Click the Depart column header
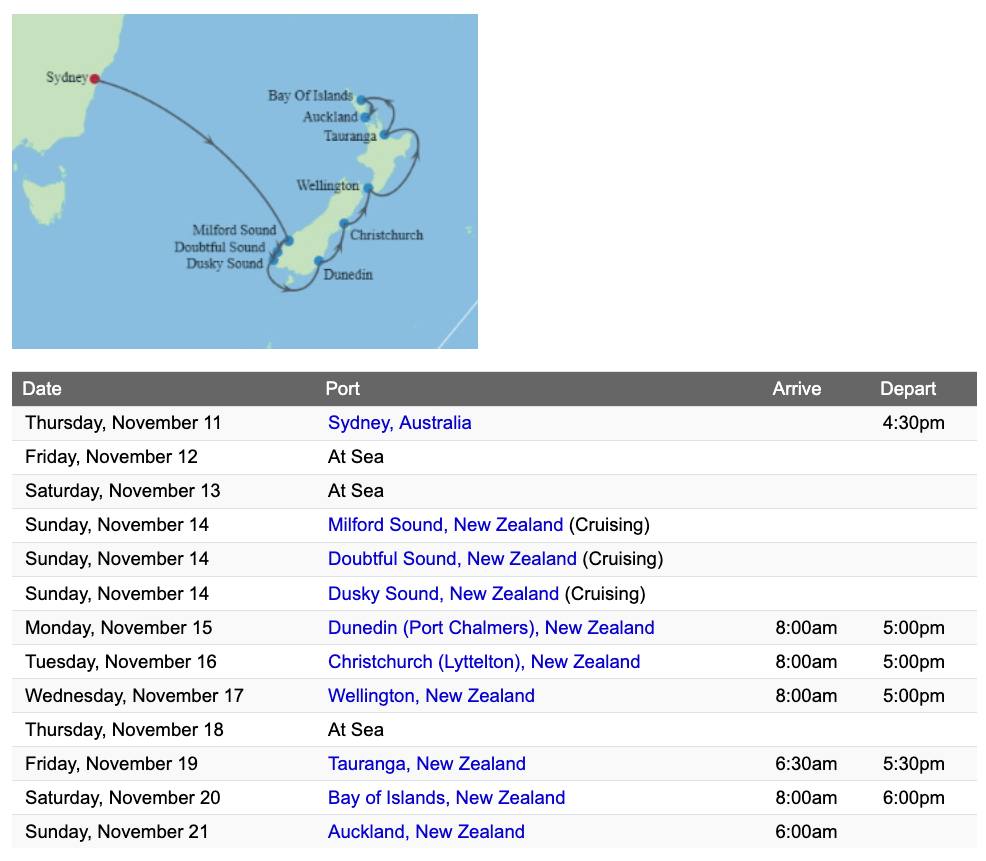 click(x=907, y=389)
